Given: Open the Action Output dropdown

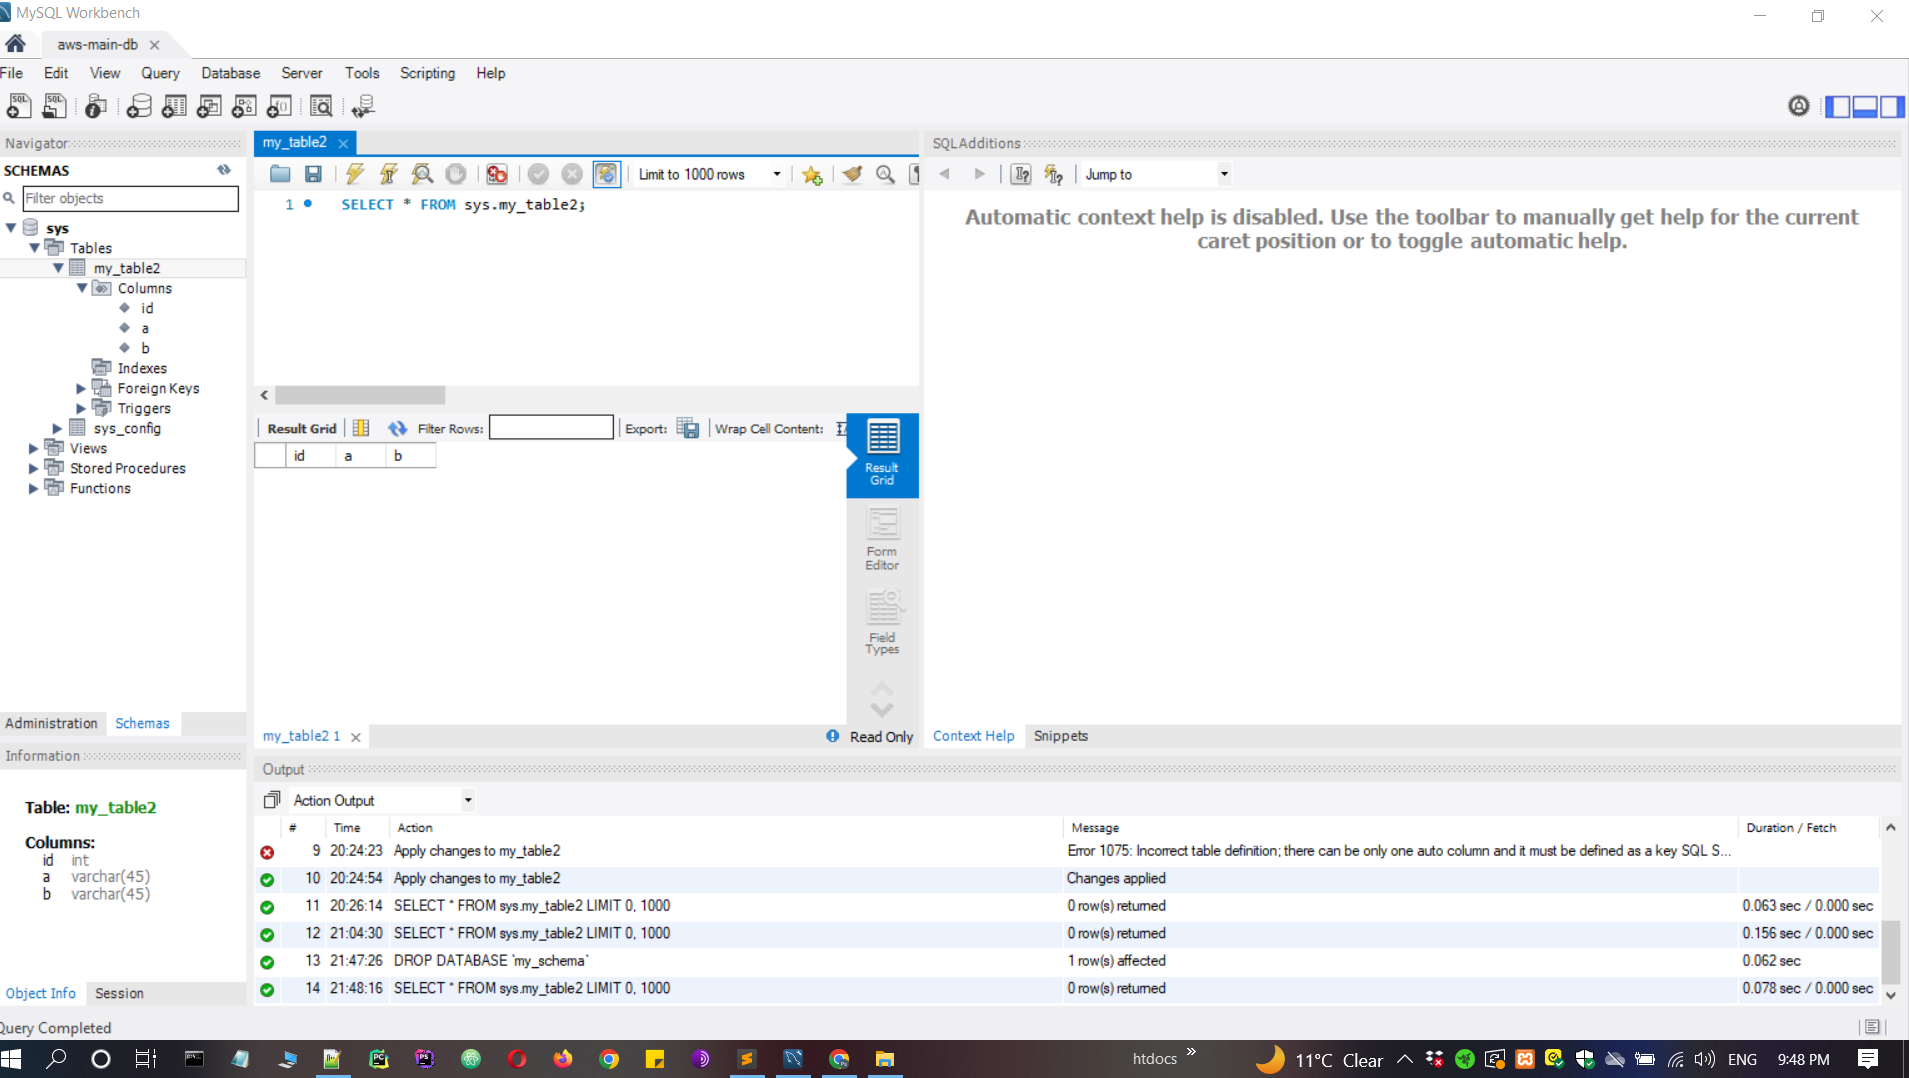Looking at the screenshot, I should pyautogui.click(x=382, y=800).
